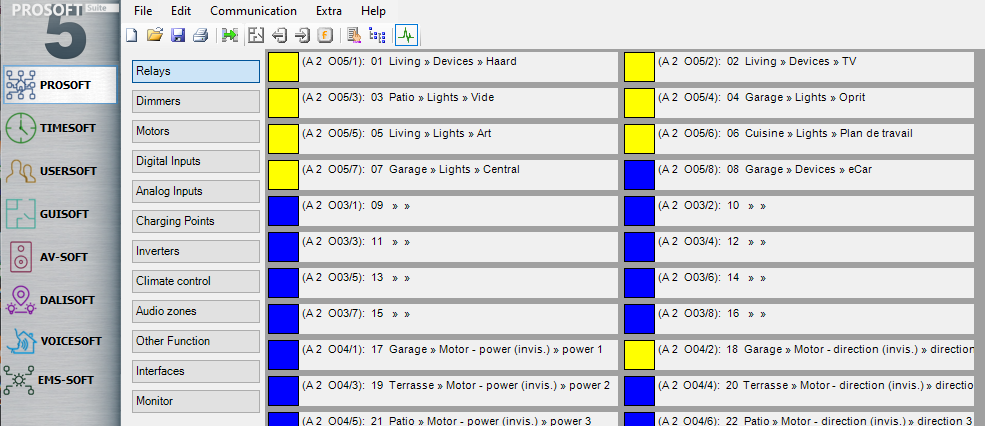Toggle the Garage eCar relay 08 square

coord(639,175)
